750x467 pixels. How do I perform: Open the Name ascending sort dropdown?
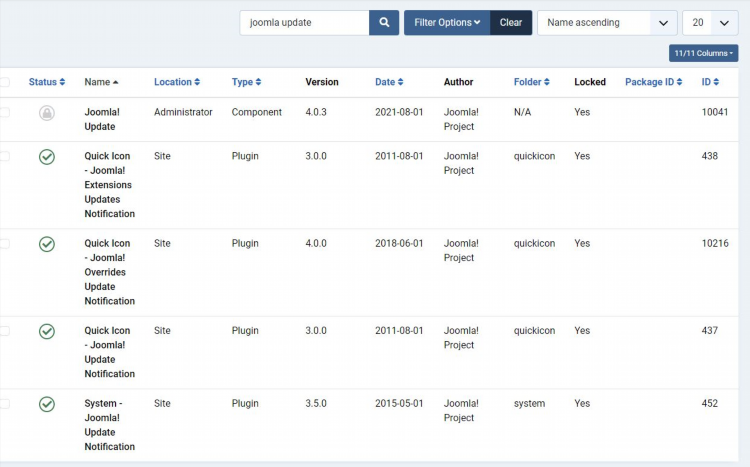point(607,22)
